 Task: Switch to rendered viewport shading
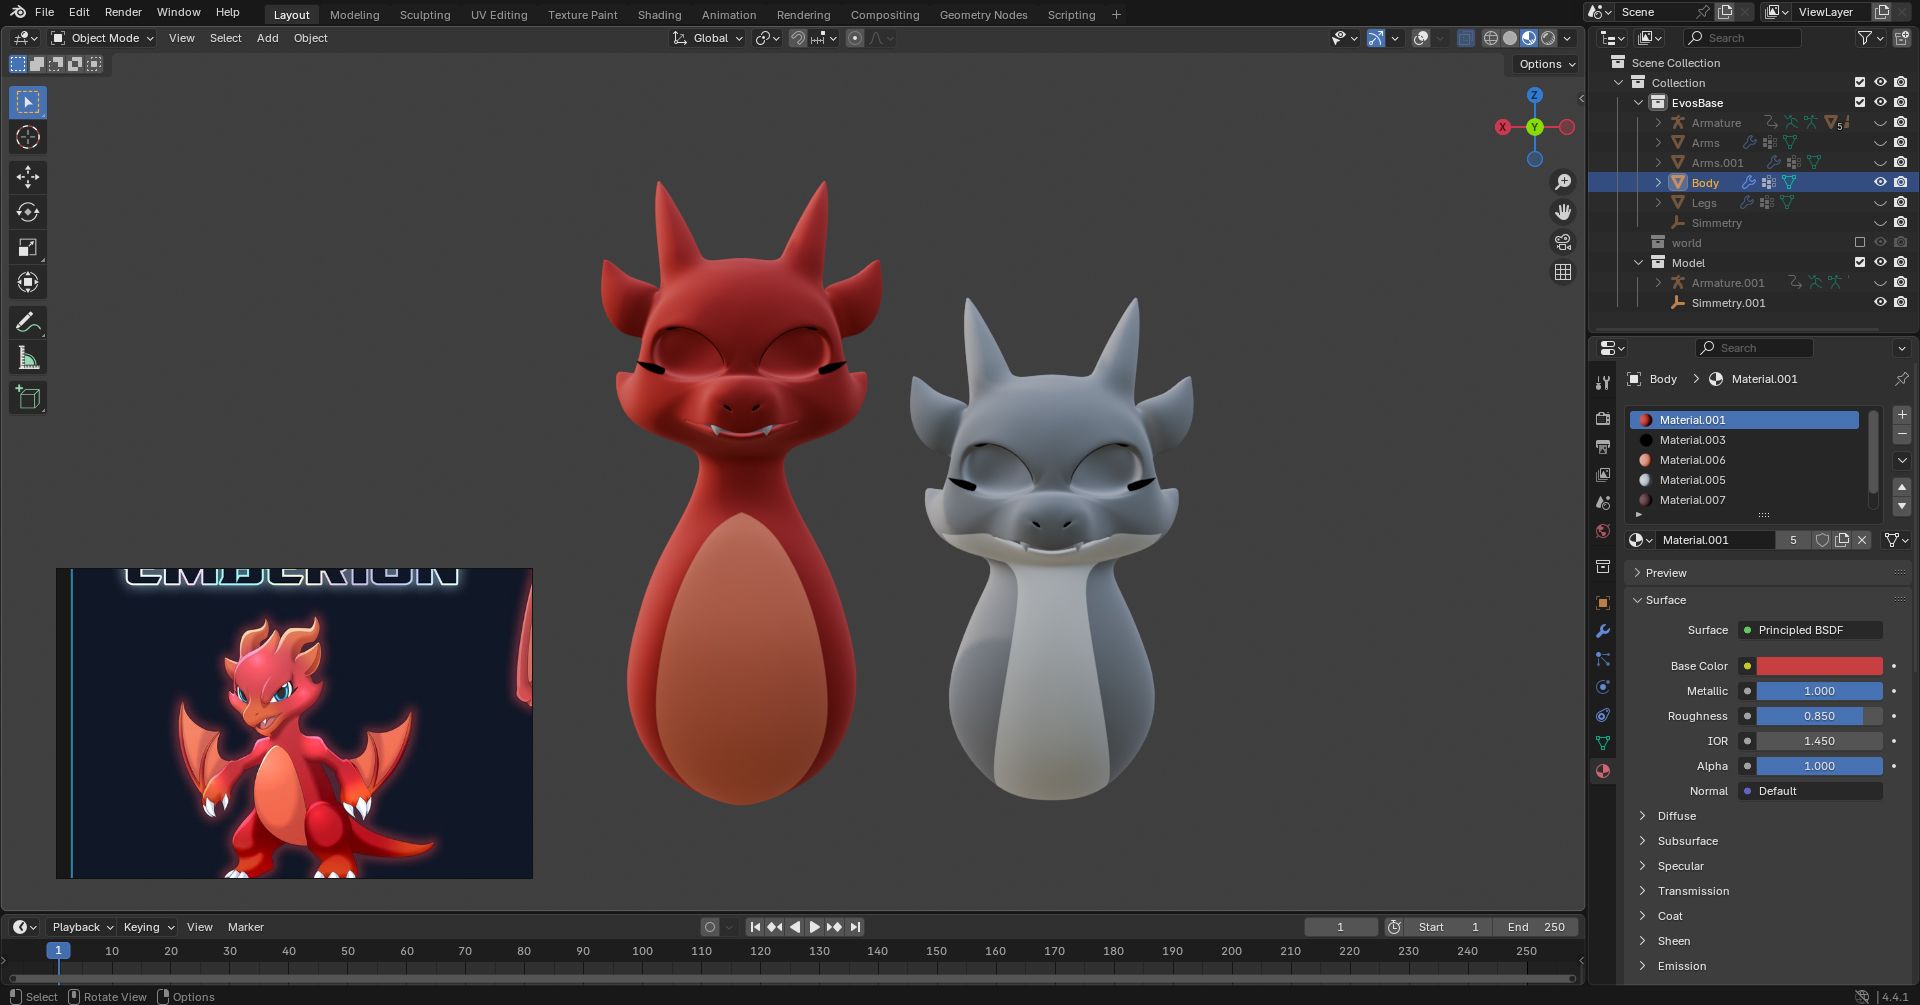point(1548,38)
